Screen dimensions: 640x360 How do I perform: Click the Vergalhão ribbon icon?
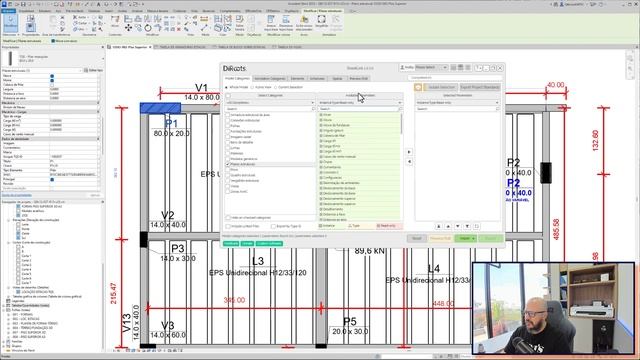[322, 21]
